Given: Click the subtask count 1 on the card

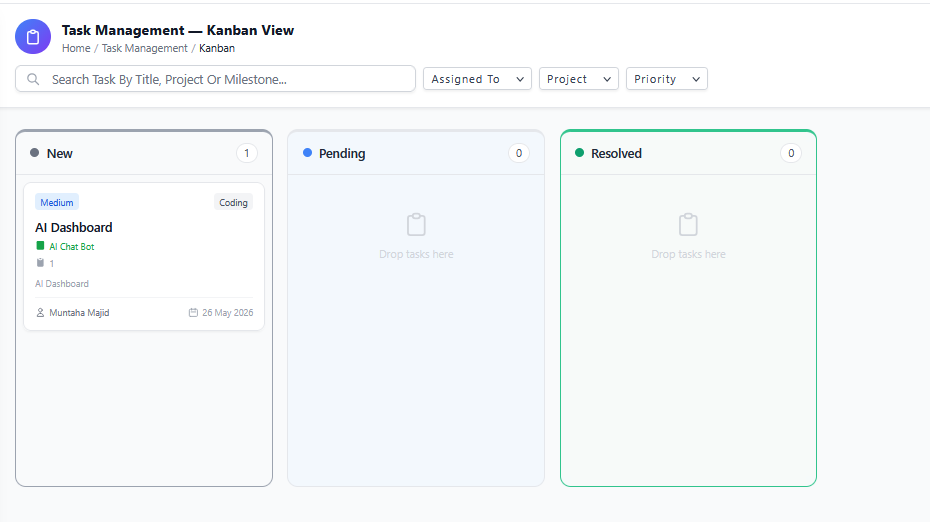Looking at the screenshot, I should click(52, 263).
